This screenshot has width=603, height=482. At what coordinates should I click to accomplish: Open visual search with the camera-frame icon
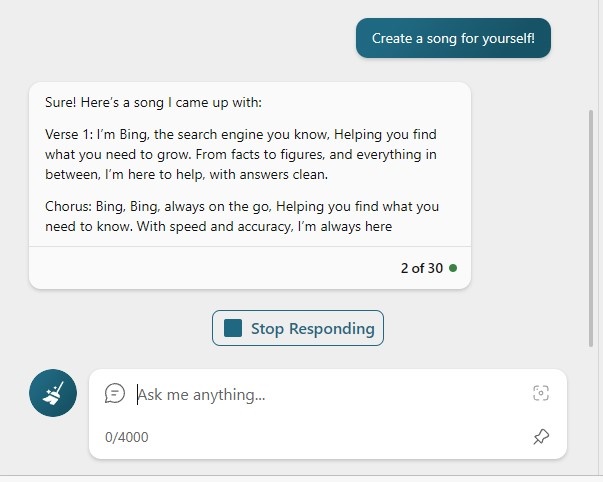pyautogui.click(x=541, y=393)
